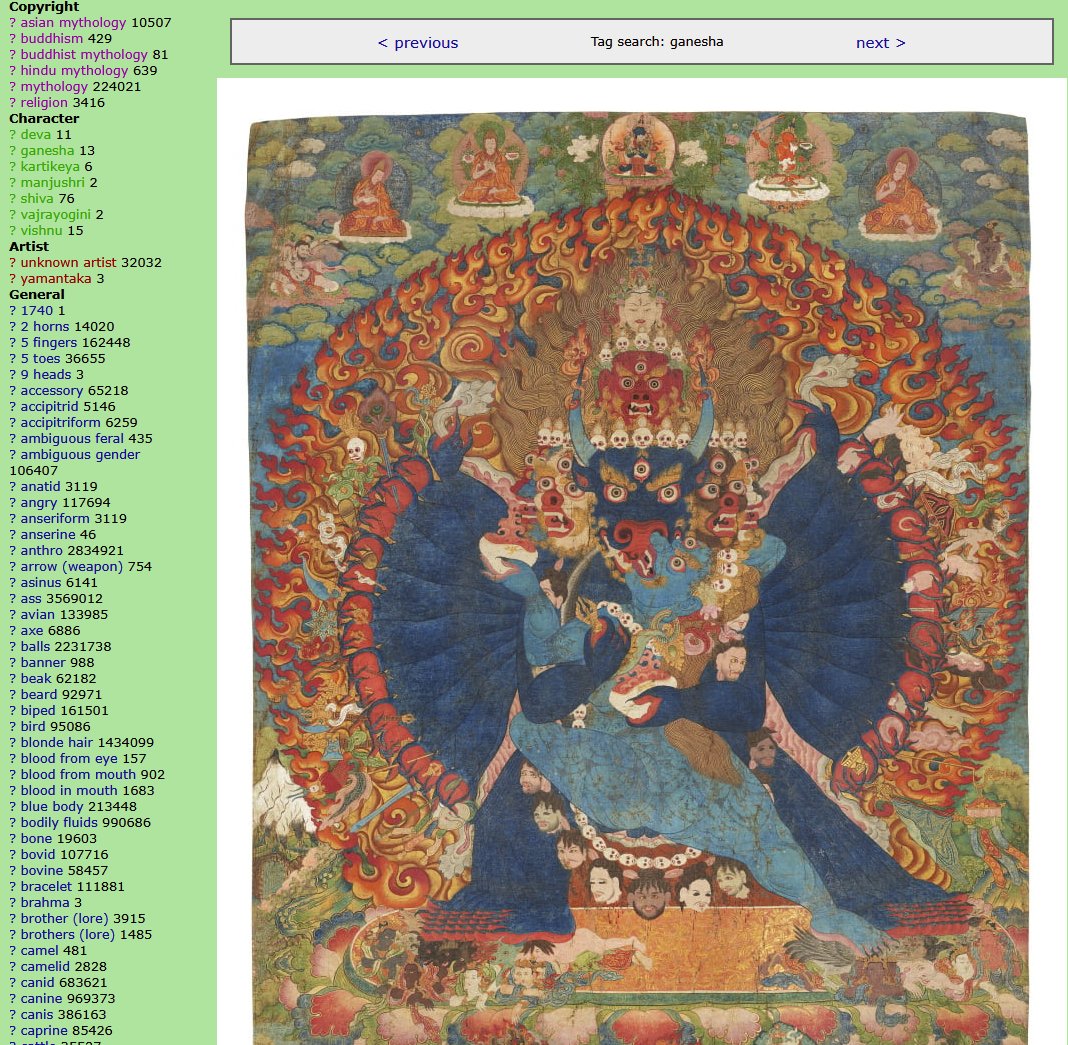Open the axe tag link
Screen dimensions: 1068x1045
click(x=33, y=631)
